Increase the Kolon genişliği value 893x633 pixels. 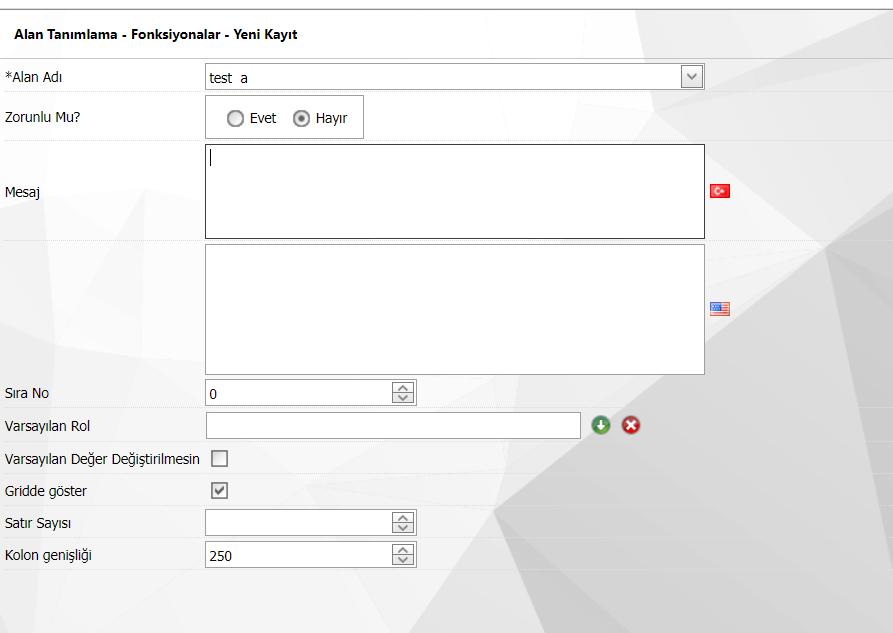403,549
